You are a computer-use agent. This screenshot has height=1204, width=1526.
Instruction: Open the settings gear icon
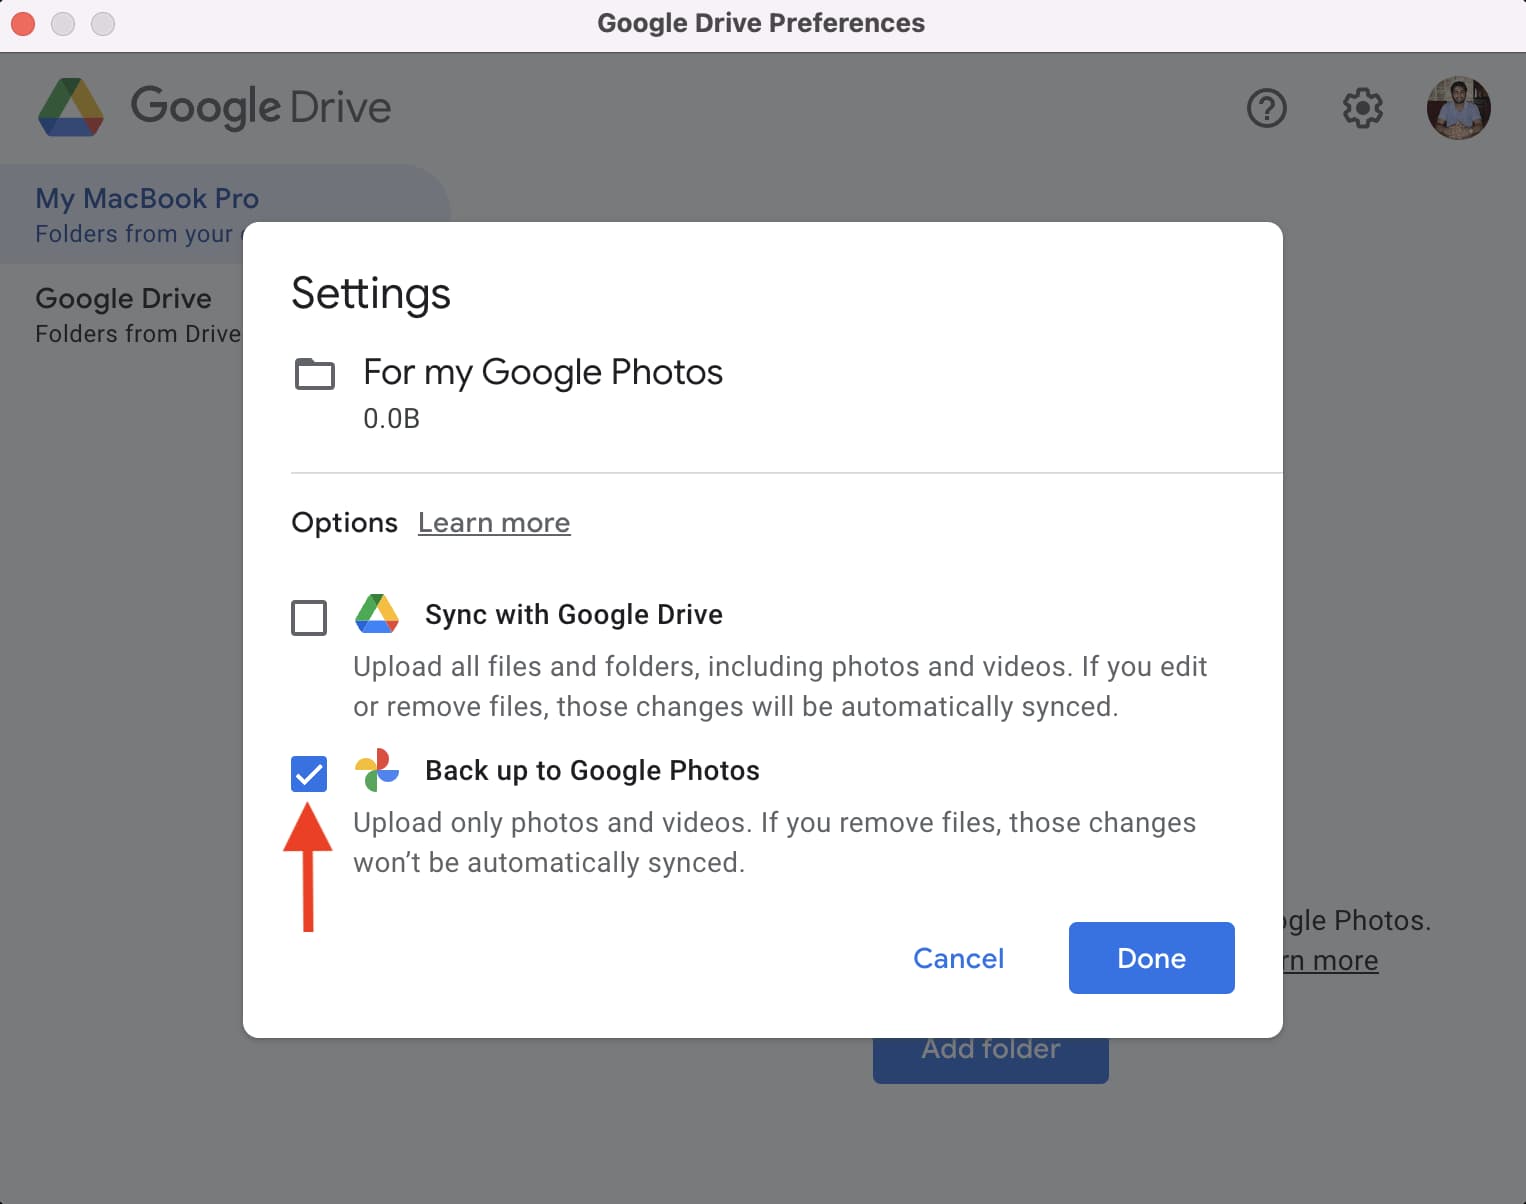click(x=1362, y=108)
